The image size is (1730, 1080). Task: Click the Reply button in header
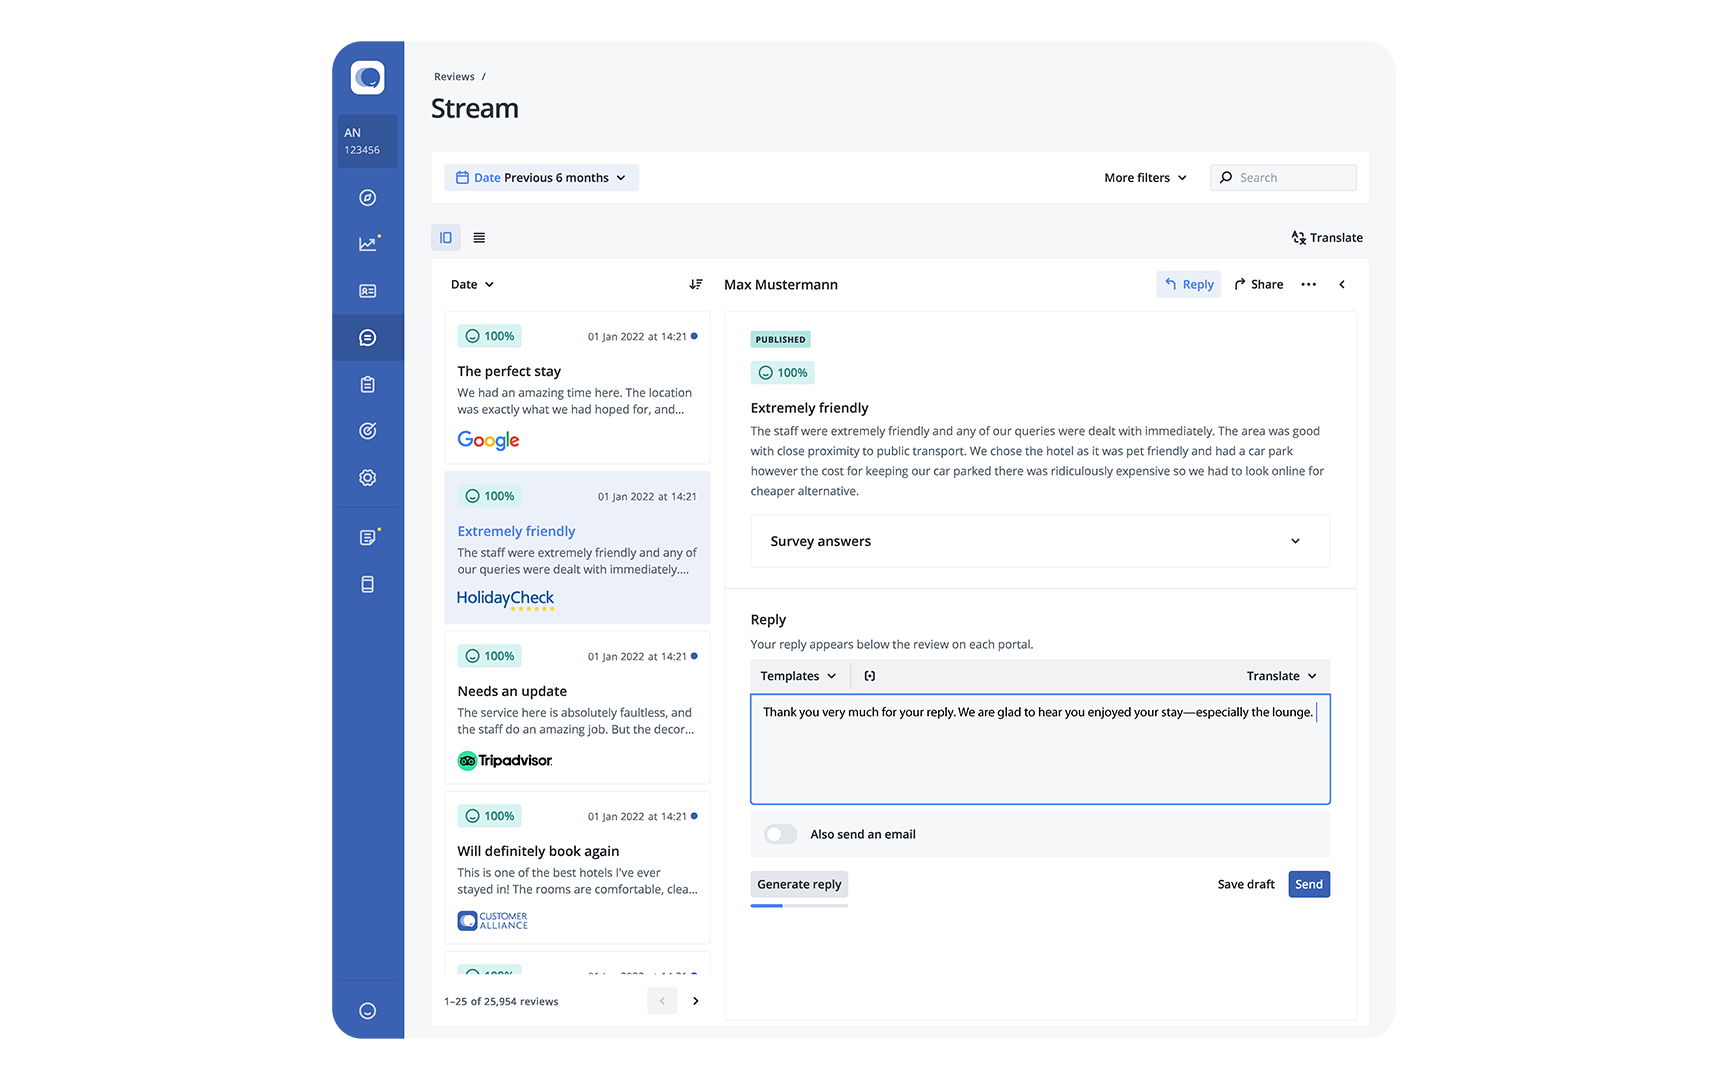(1189, 285)
